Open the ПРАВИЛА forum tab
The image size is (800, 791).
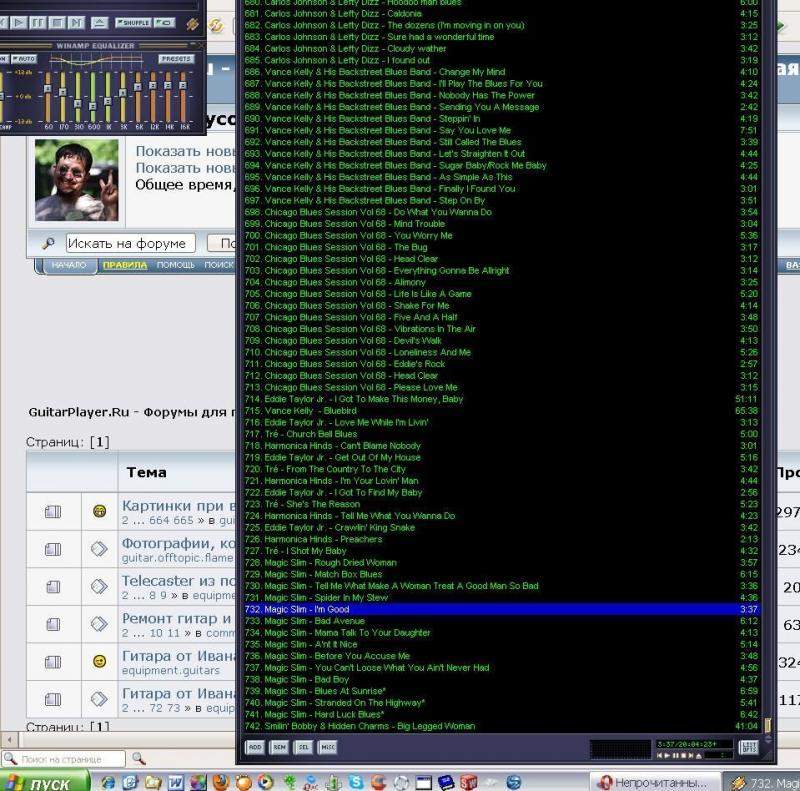pyautogui.click(x=125, y=265)
